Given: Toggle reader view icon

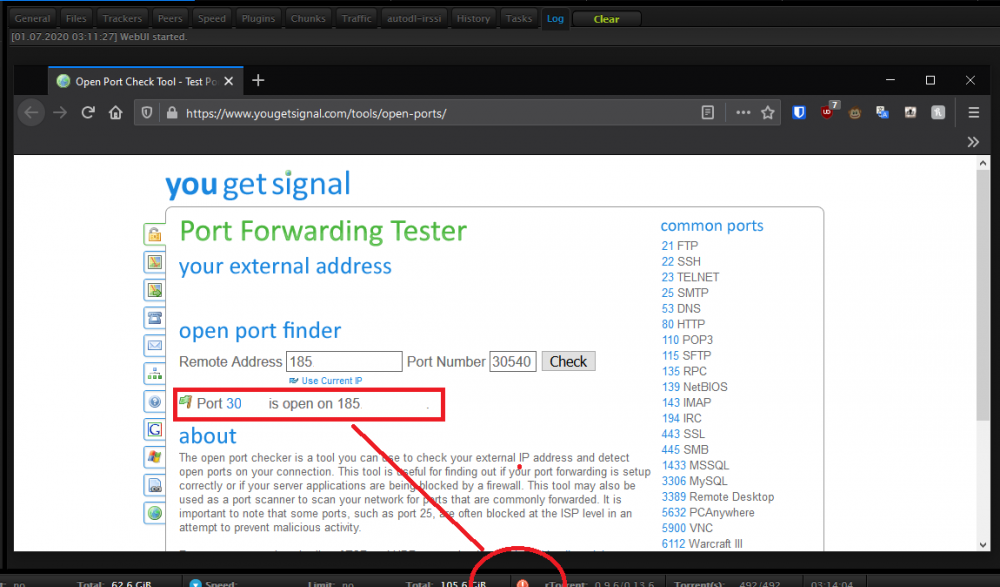Looking at the screenshot, I should point(707,113).
